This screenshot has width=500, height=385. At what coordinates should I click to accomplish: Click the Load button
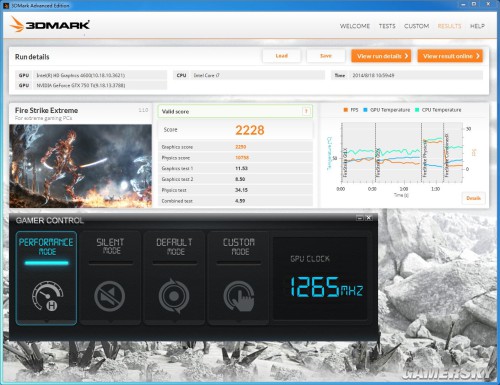(x=282, y=56)
